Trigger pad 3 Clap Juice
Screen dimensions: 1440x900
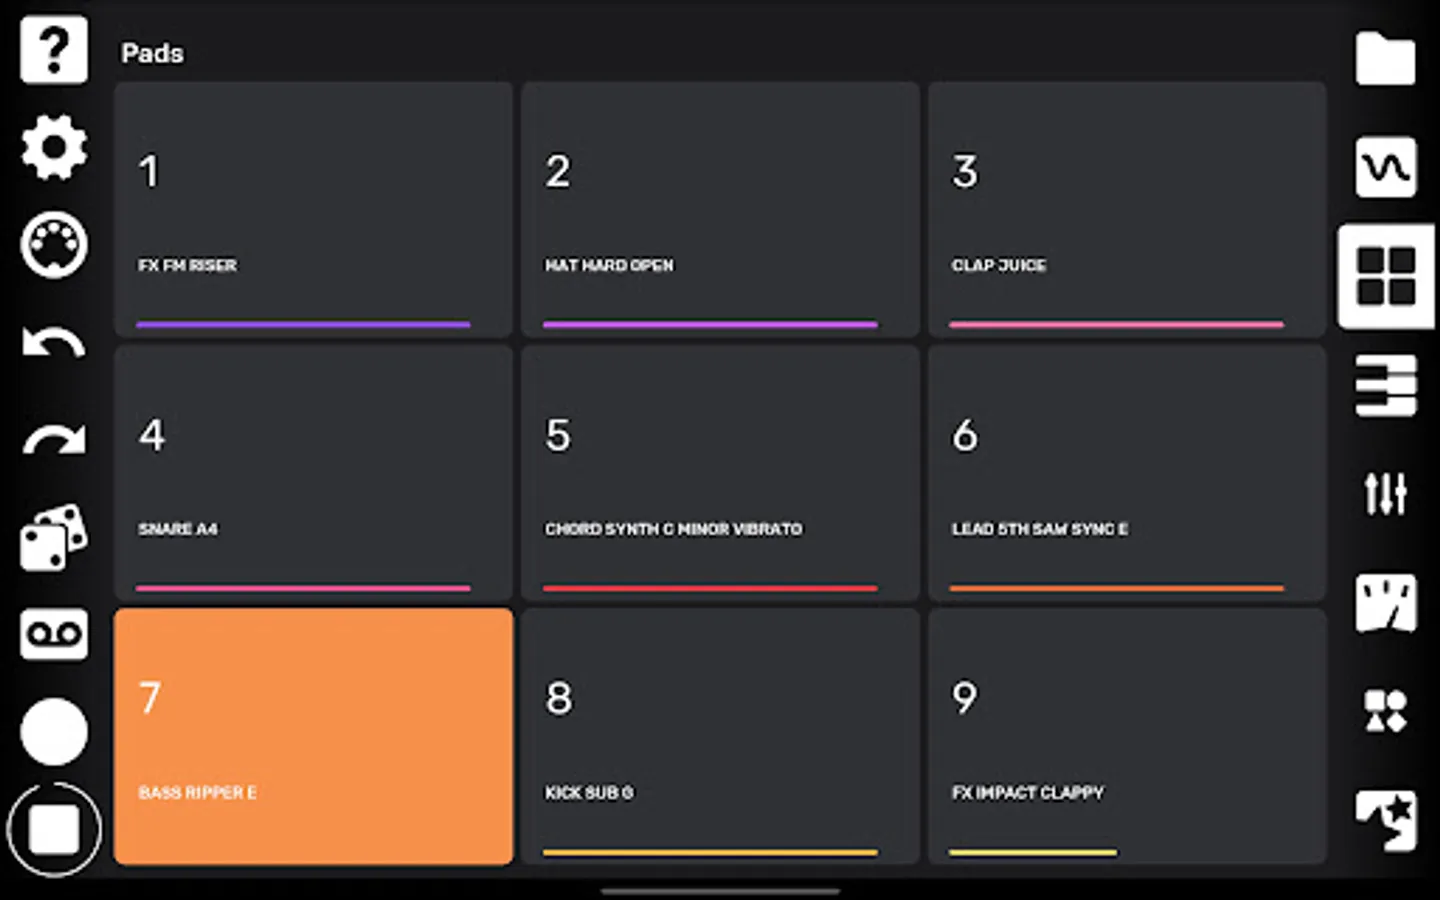(x=1127, y=210)
